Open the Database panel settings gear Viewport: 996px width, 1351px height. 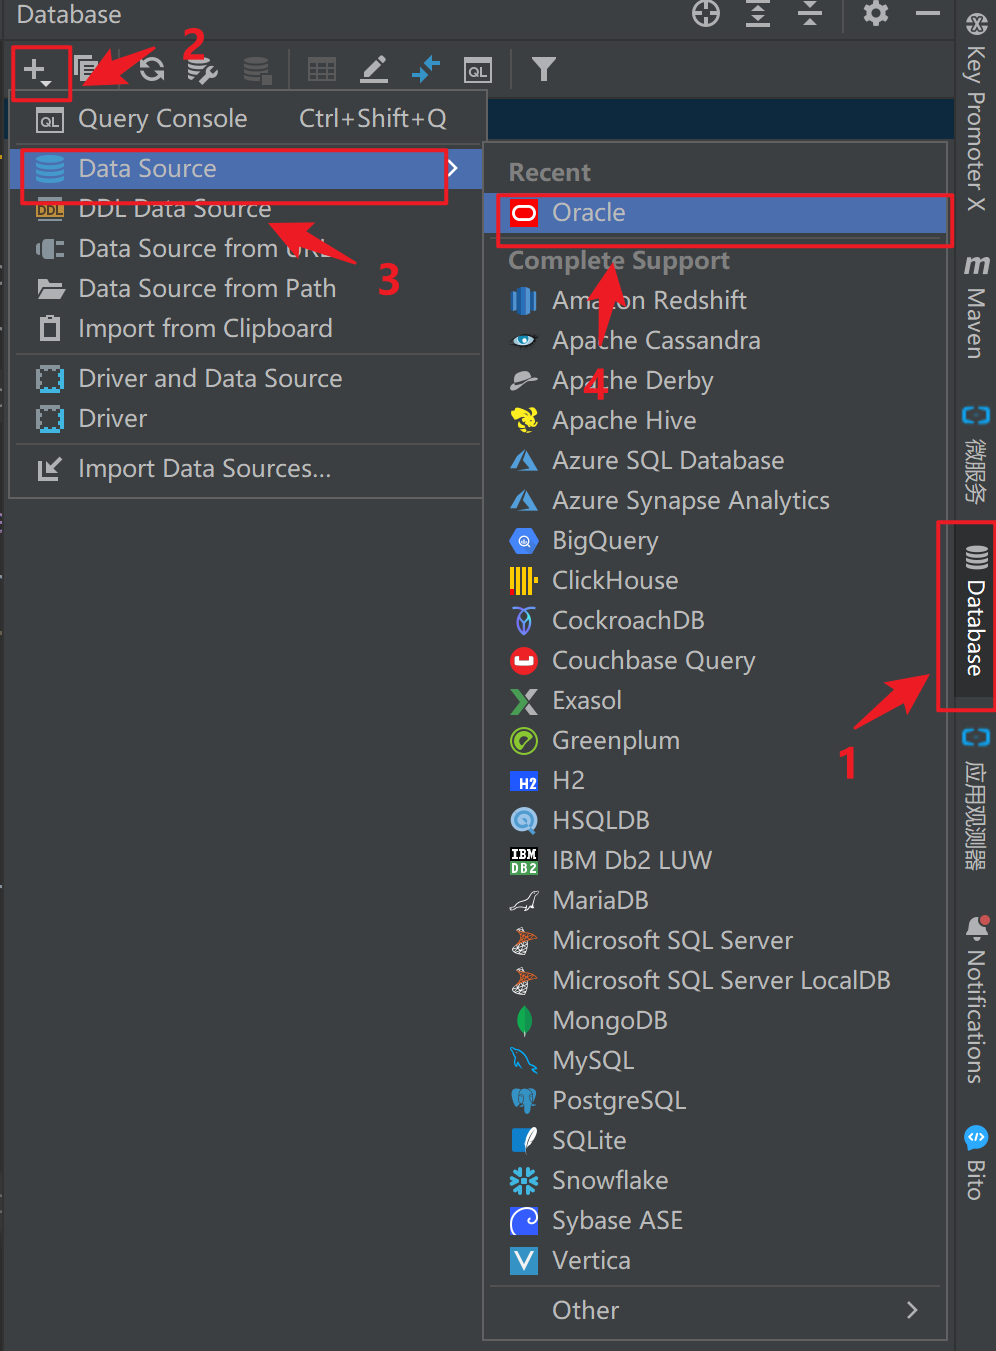pyautogui.click(x=876, y=14)
